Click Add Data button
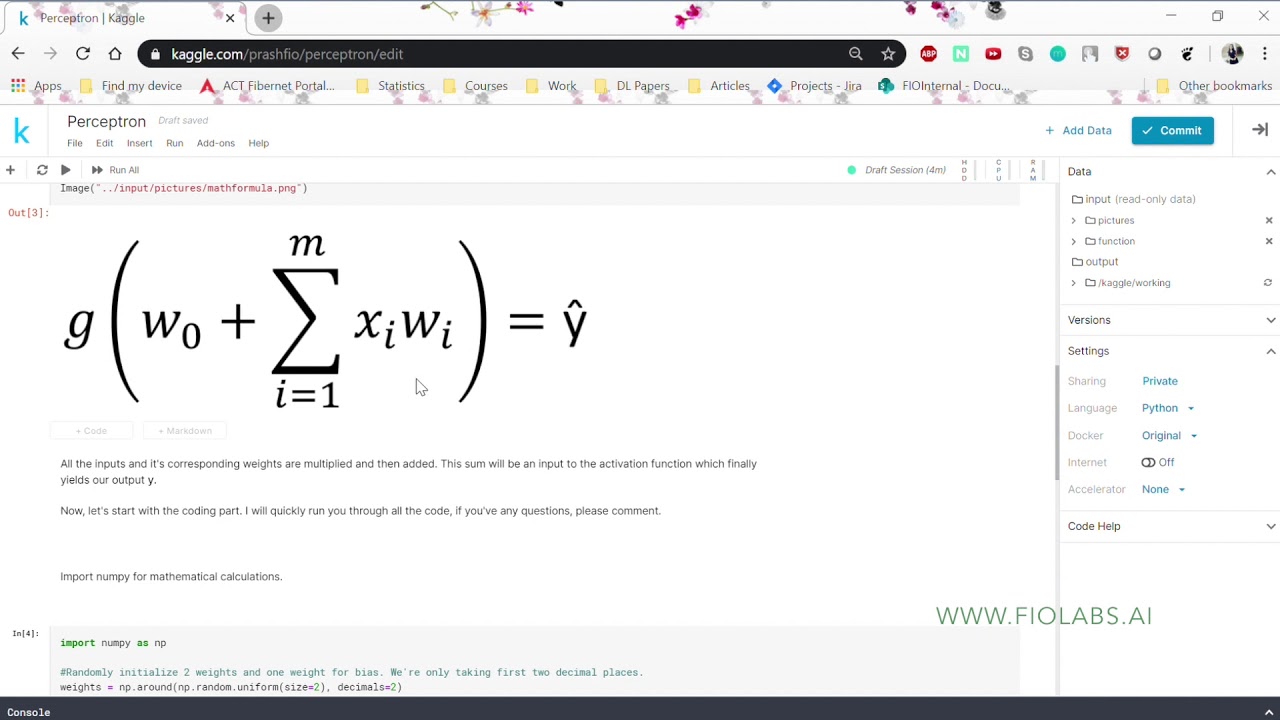Viewport: 1280px width, 720px height. pyautogui.click(x=1078, y=130)
